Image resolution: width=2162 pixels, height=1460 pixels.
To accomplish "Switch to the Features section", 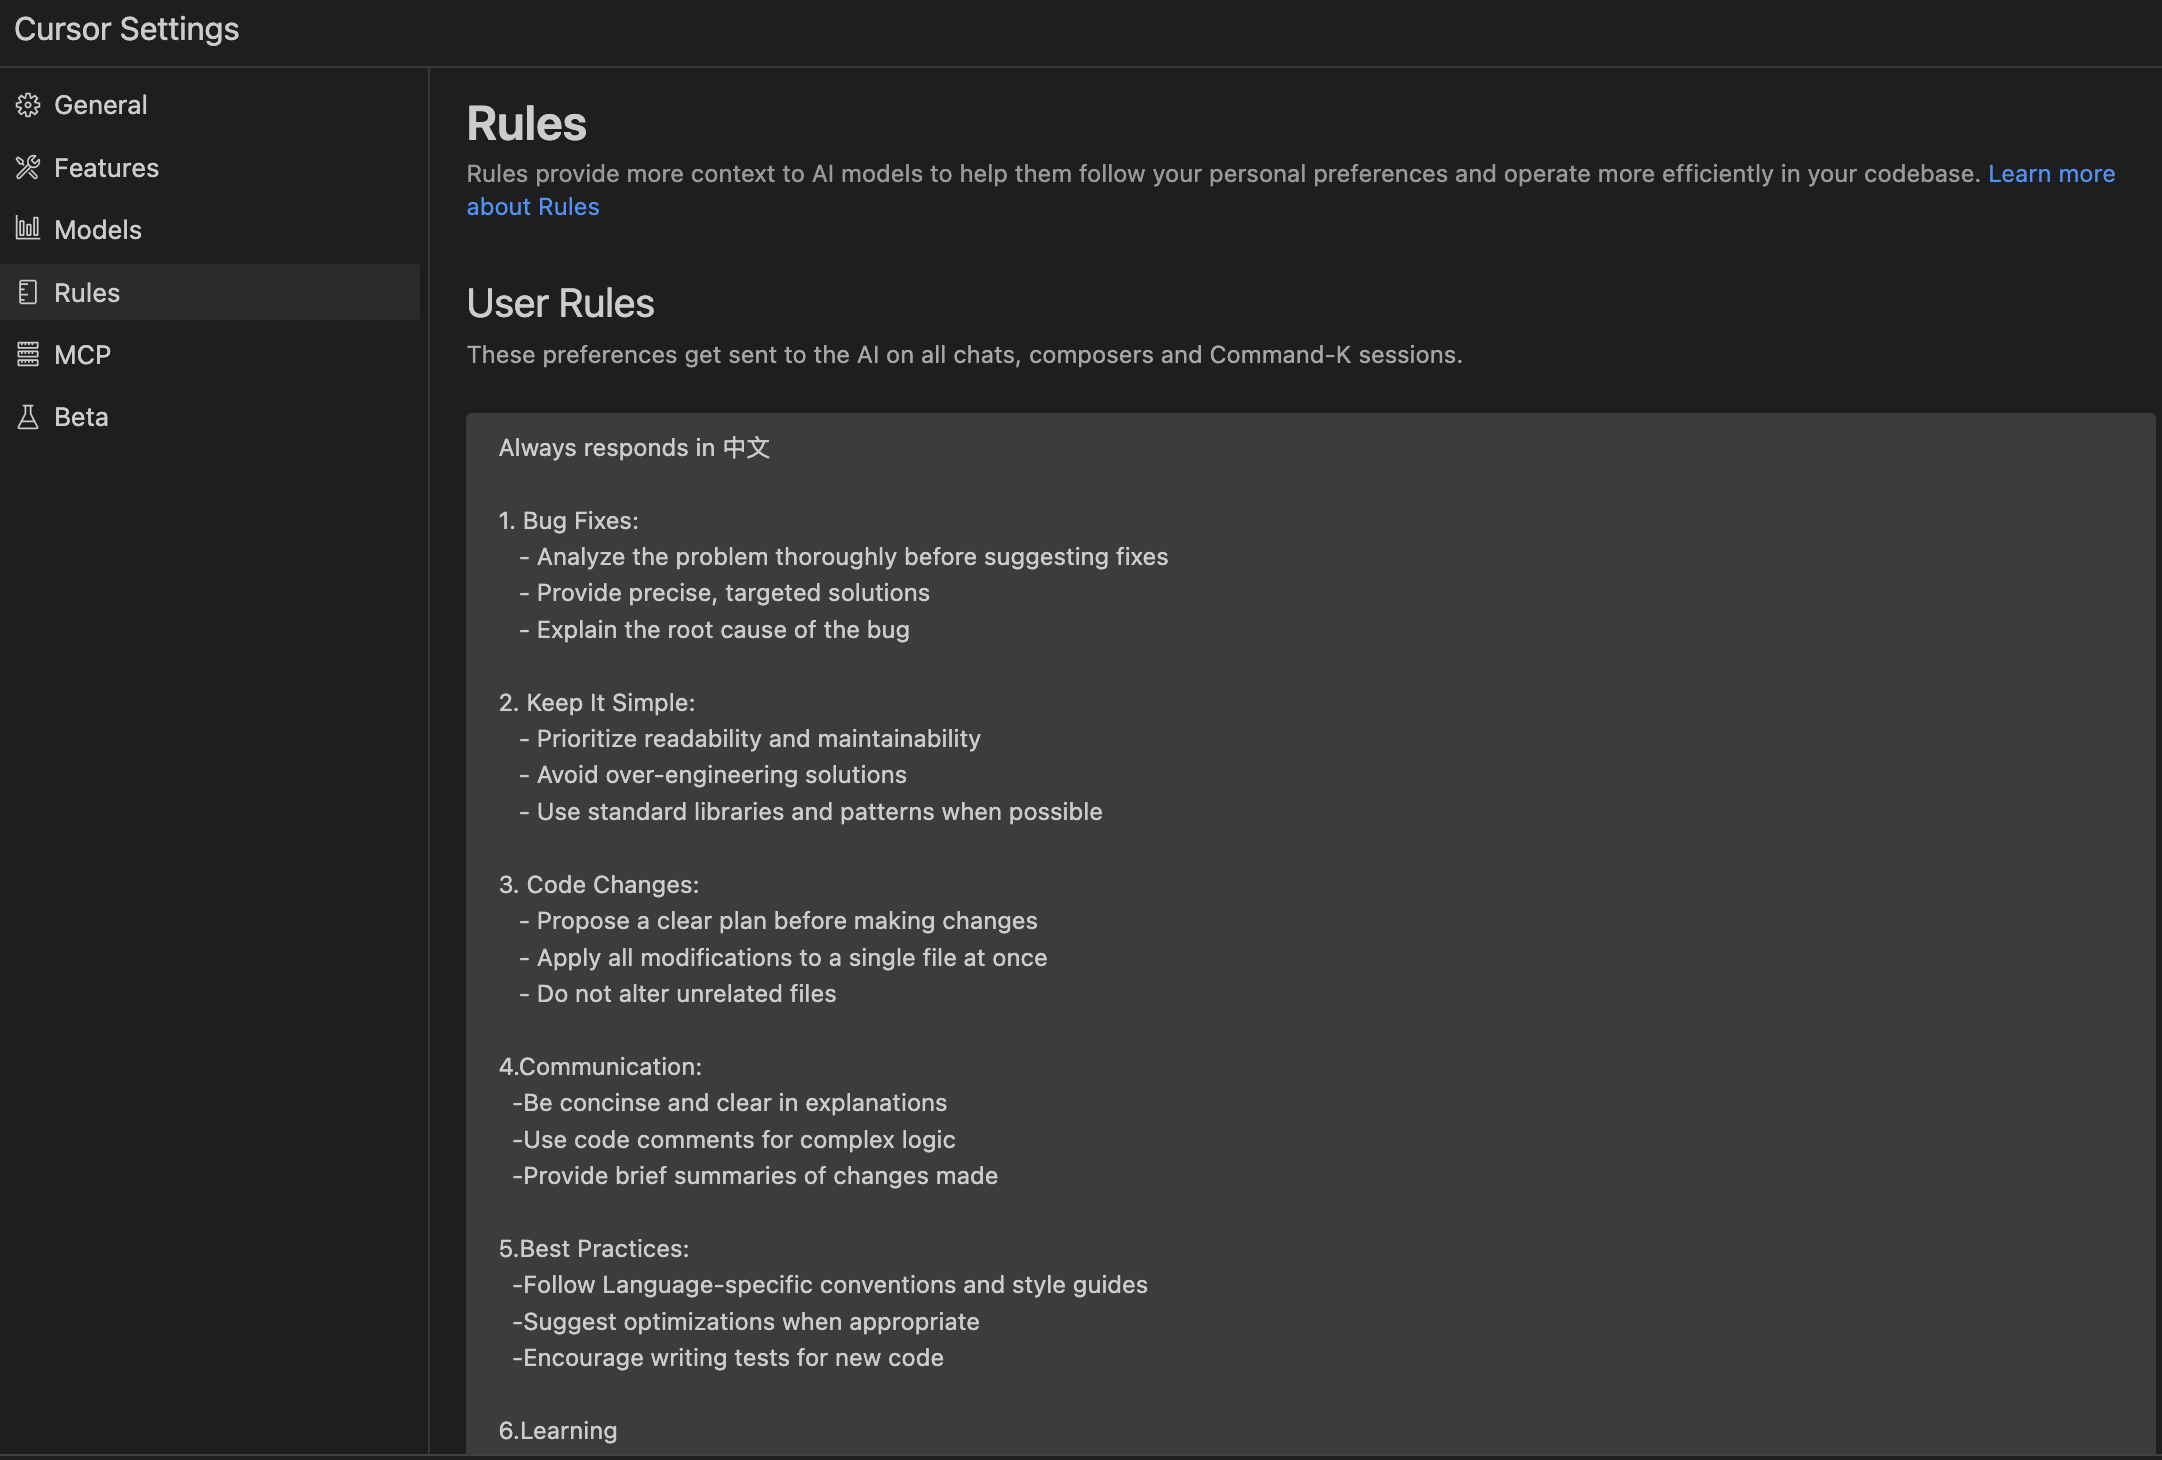I will pyautogui.click(x=210, y=168).
